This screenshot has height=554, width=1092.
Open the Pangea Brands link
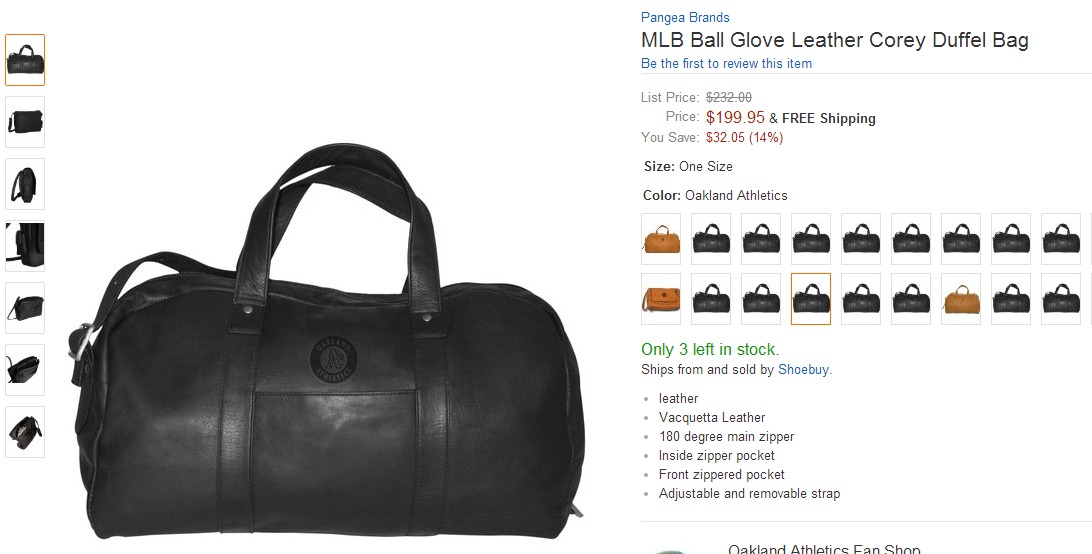point(685,17)
